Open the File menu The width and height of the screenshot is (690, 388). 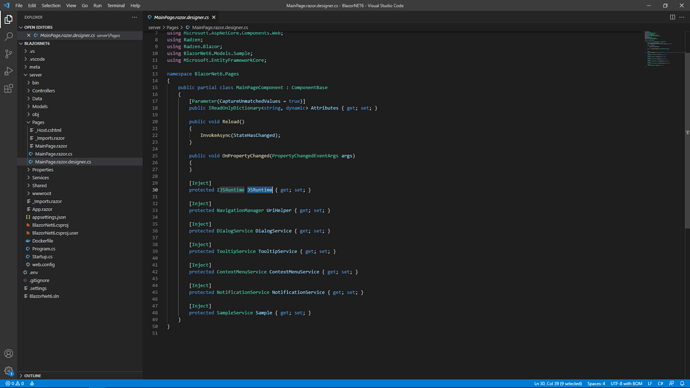point(18,6)
